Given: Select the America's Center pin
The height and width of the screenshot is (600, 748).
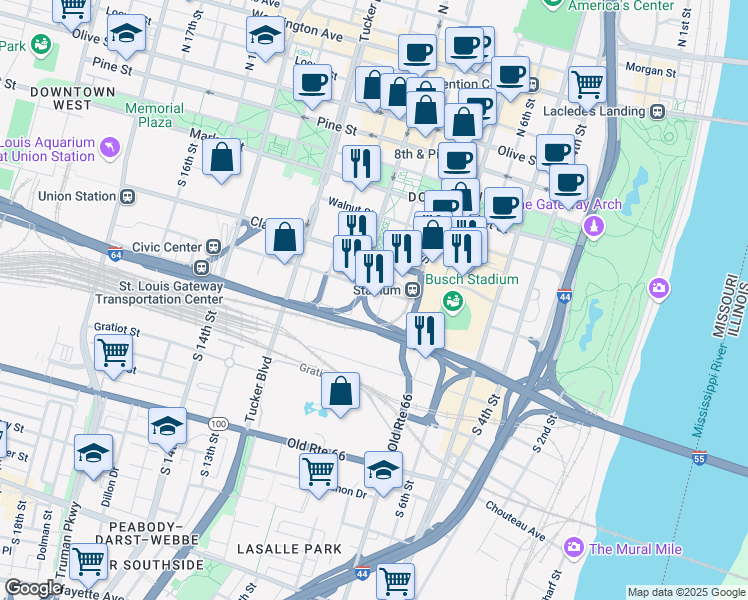Looking at the screenshot, I should pos(552,3).
